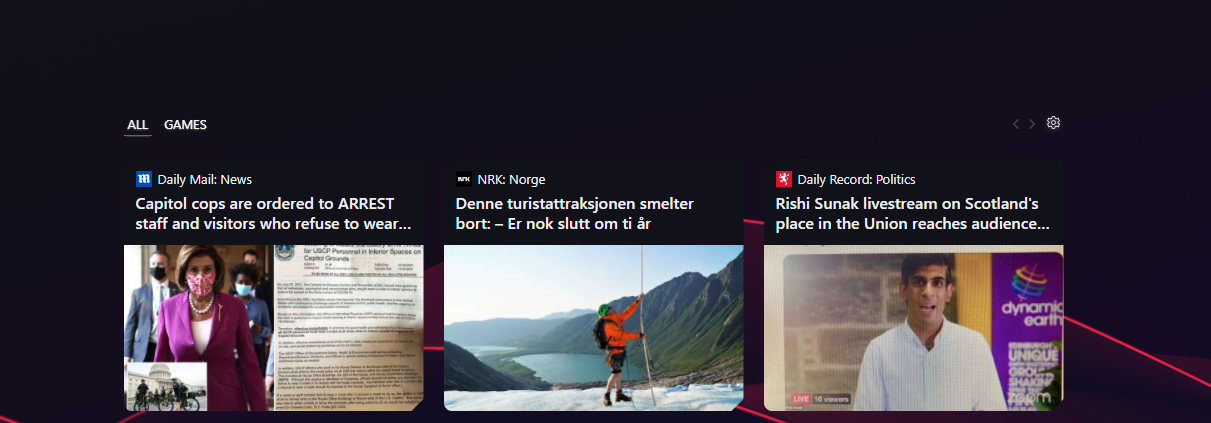Open the Rishi Sunak livestream headline

(912, 214)
